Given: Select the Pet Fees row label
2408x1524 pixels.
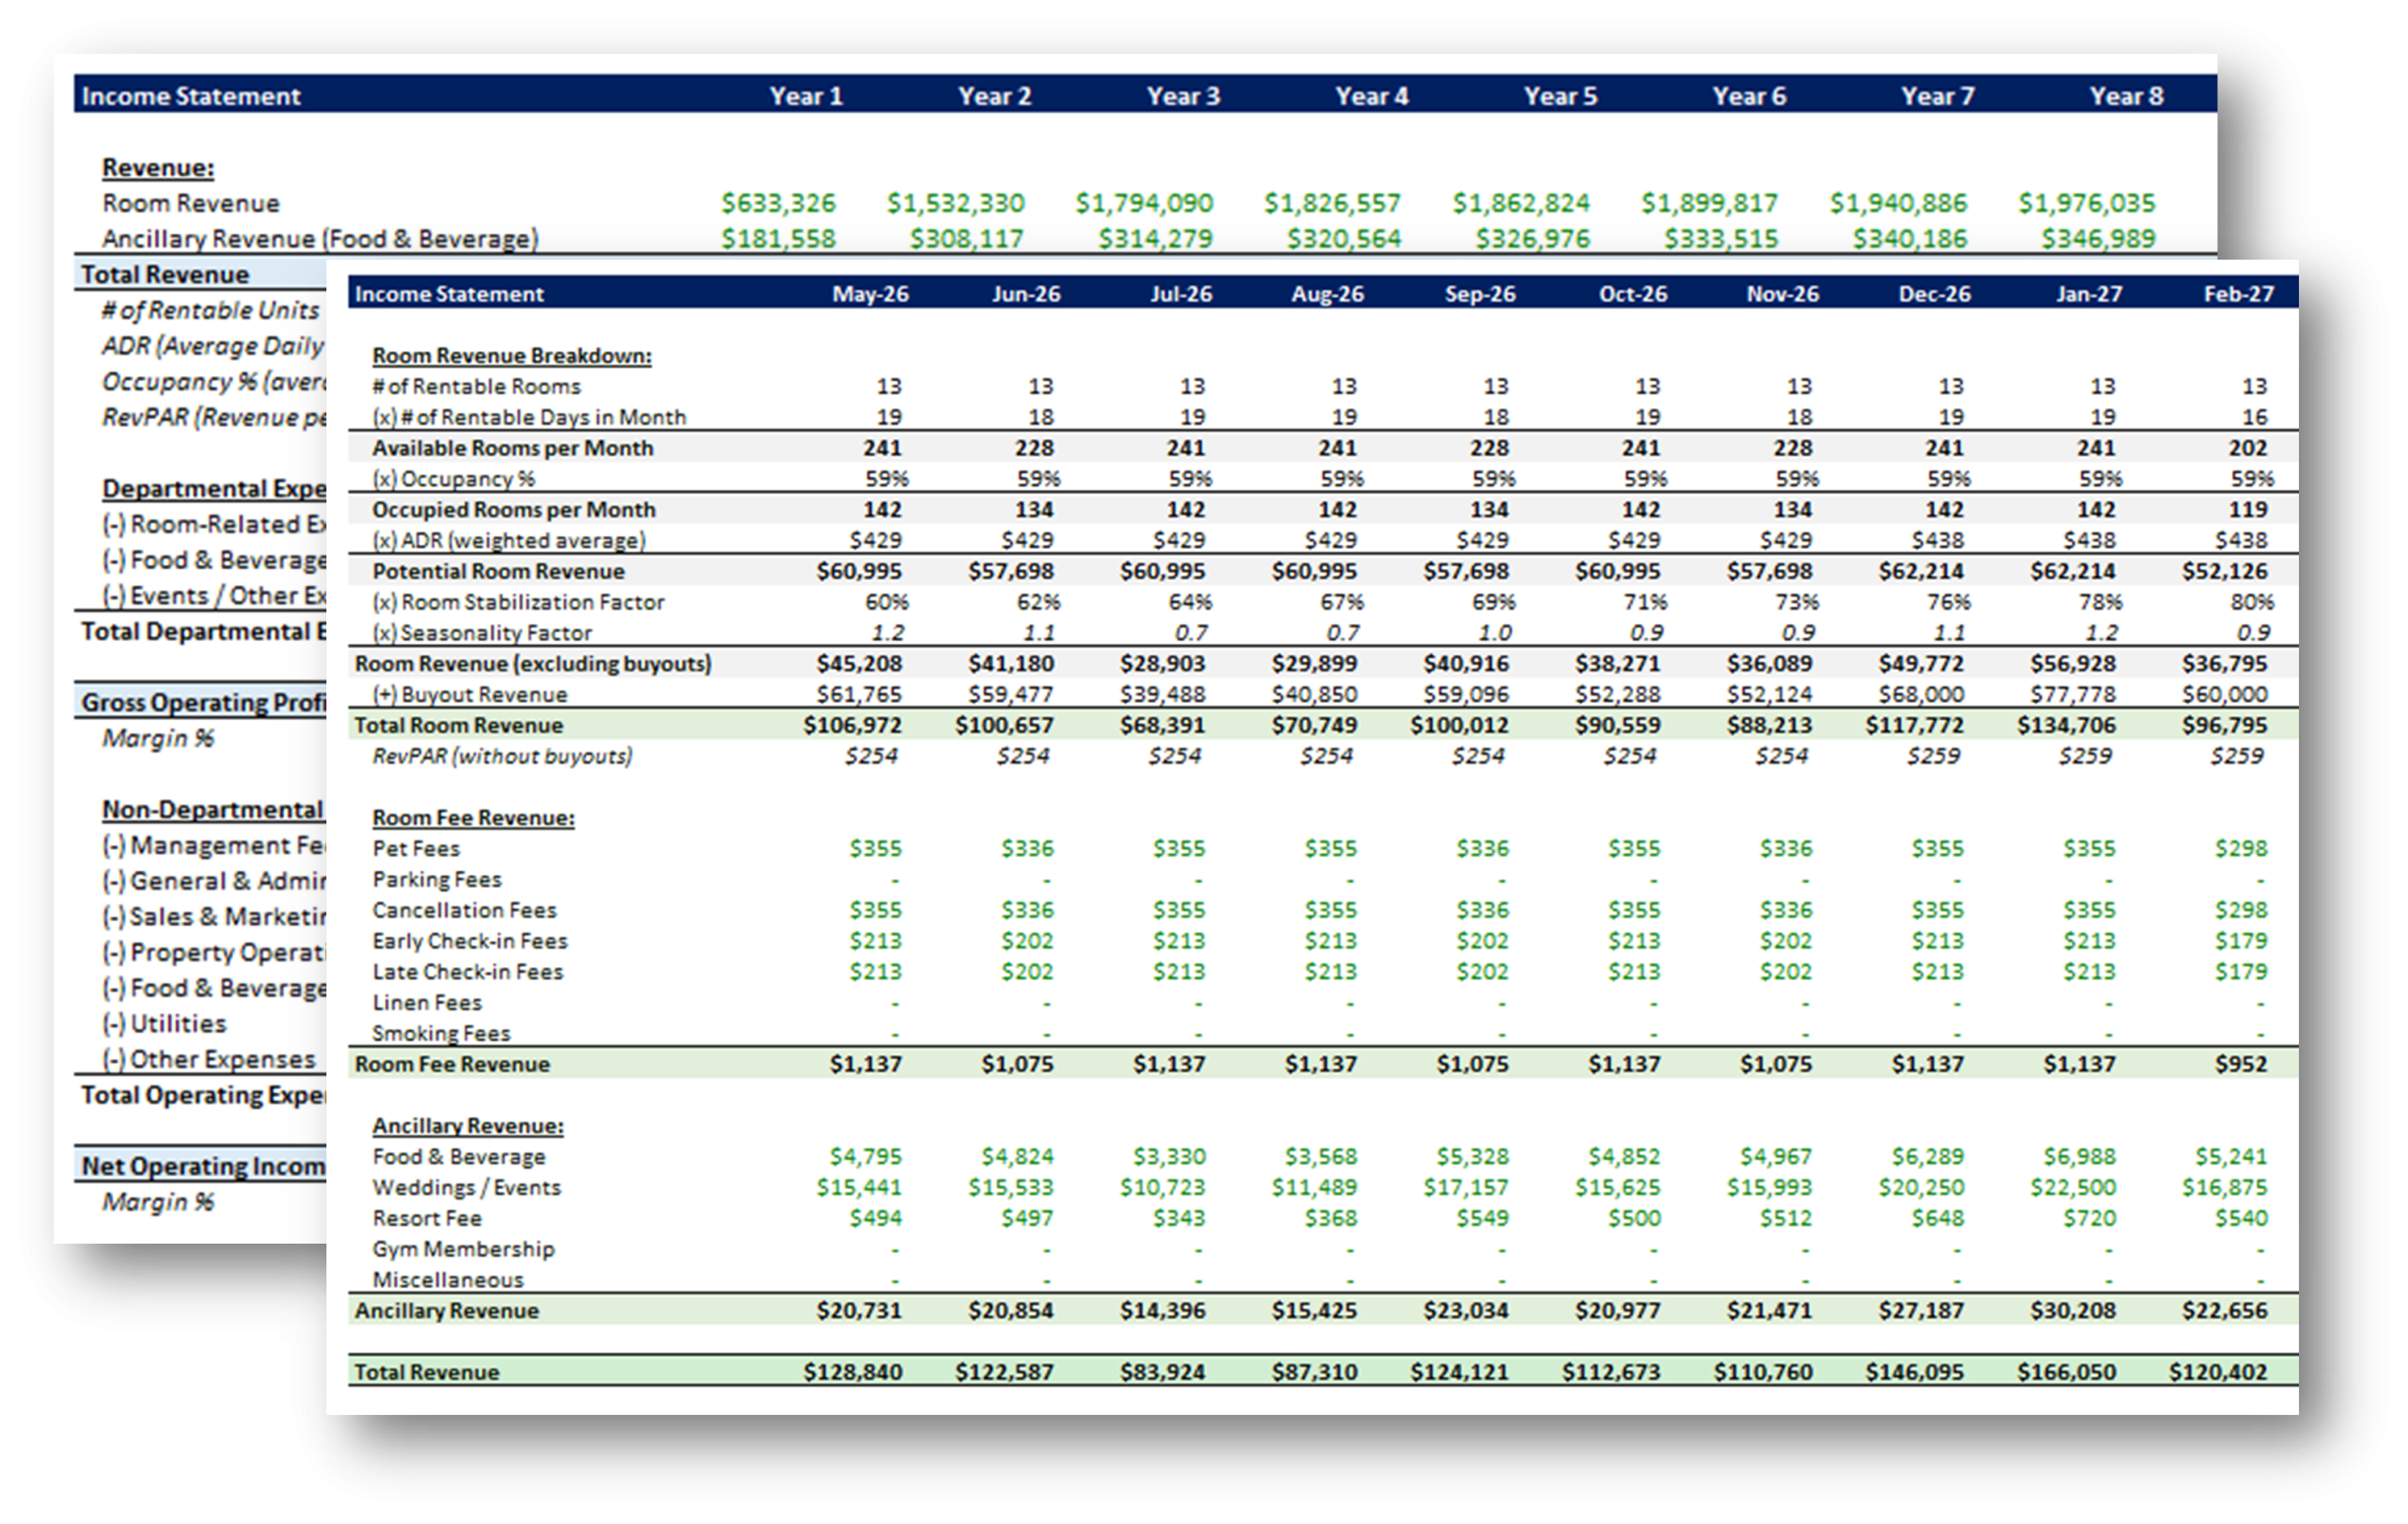Looking at the screenshot, I should [416, 849].
